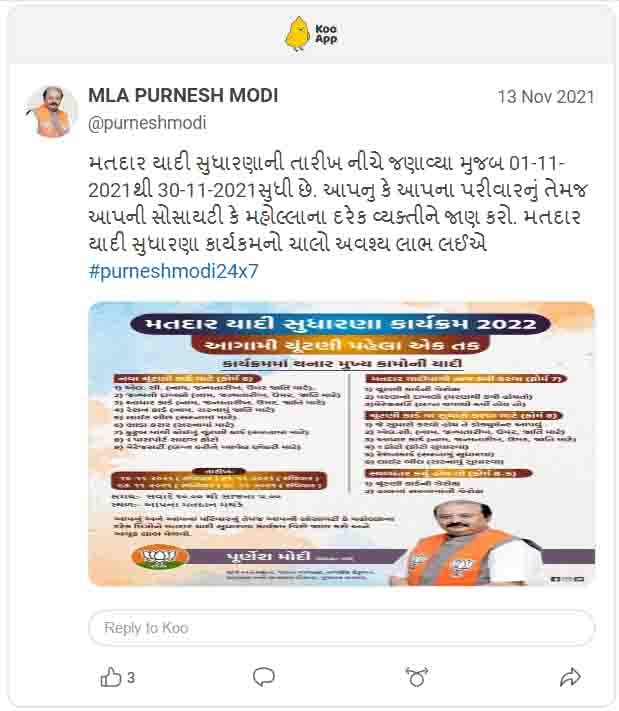Viewport: 619px width, 711px height.
Task: Open the voter list poster image
Action: click(341, 444)
